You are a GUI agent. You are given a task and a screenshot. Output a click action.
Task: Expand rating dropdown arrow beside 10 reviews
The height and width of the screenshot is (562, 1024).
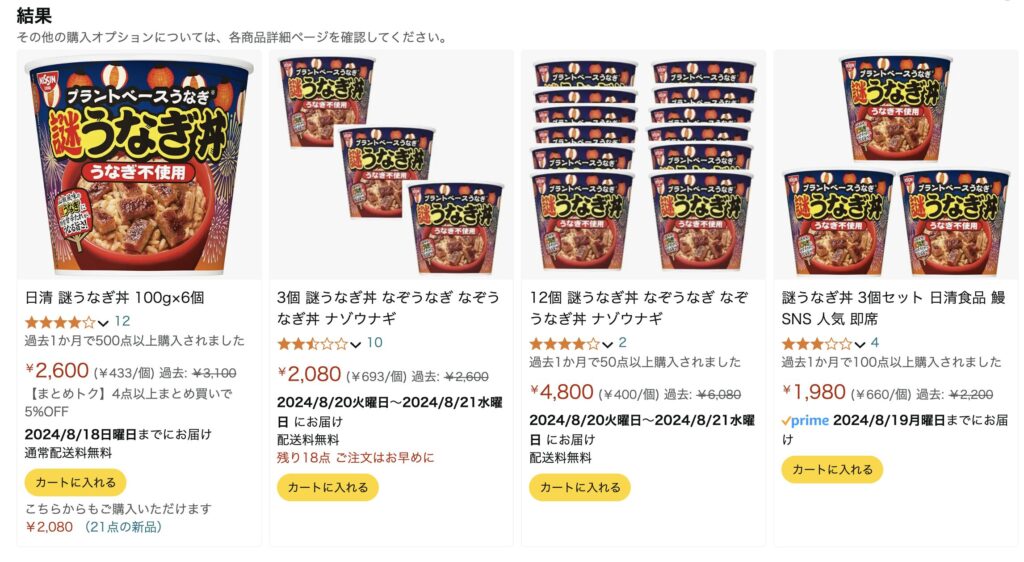(x=355, y=344)
